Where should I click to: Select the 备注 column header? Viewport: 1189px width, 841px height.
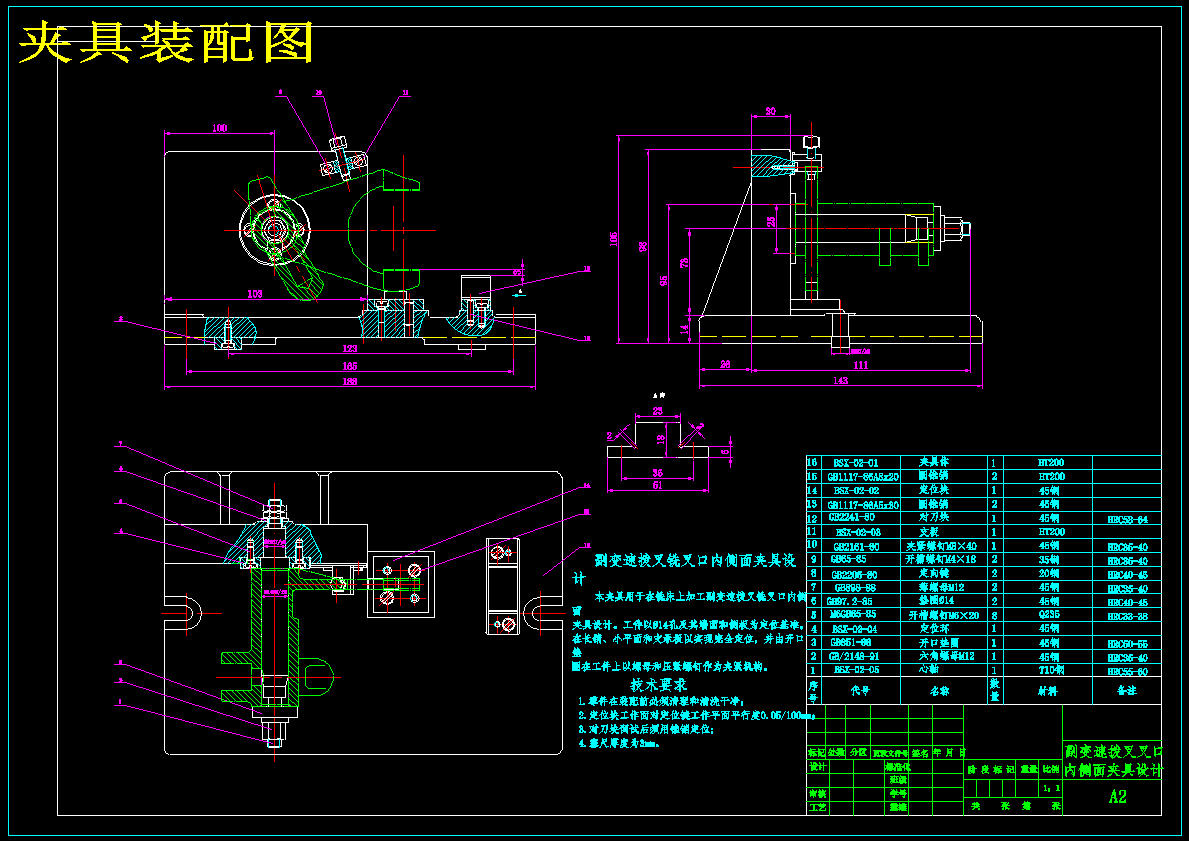[1127, 691]
